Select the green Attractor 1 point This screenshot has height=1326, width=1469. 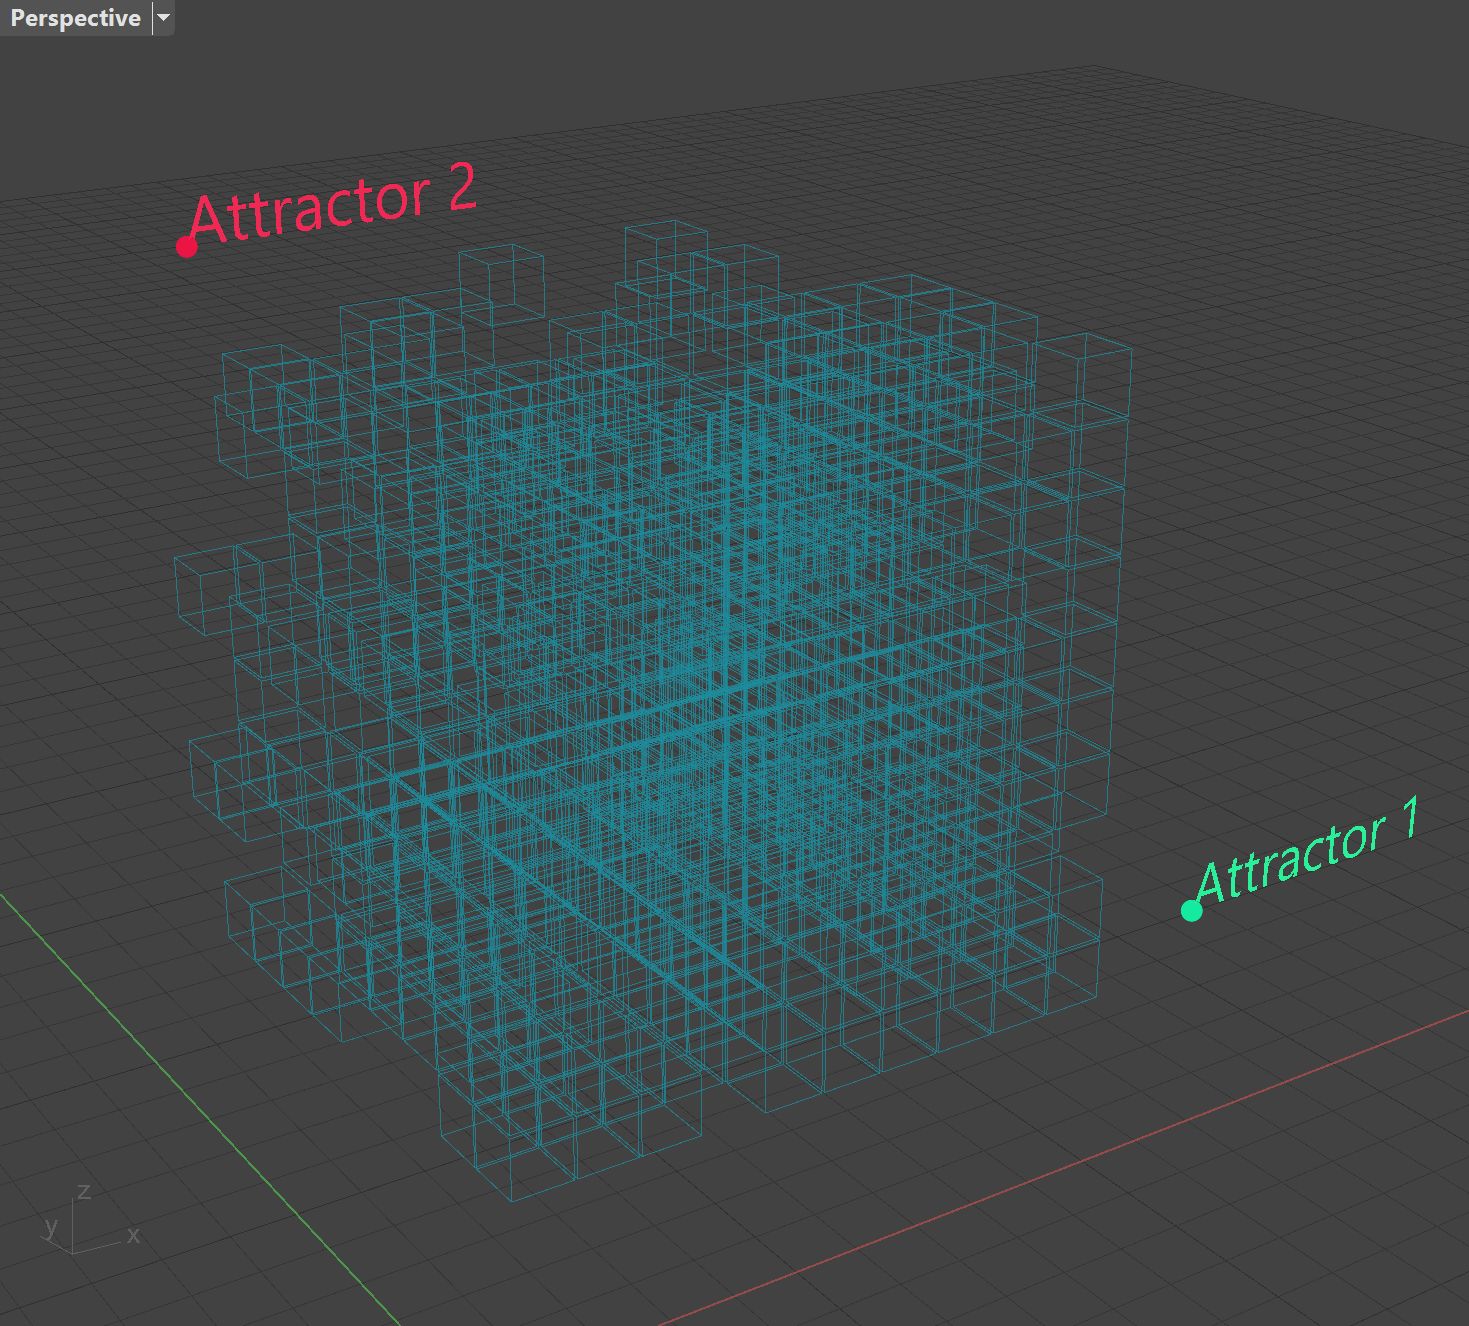click(1191, 910)
